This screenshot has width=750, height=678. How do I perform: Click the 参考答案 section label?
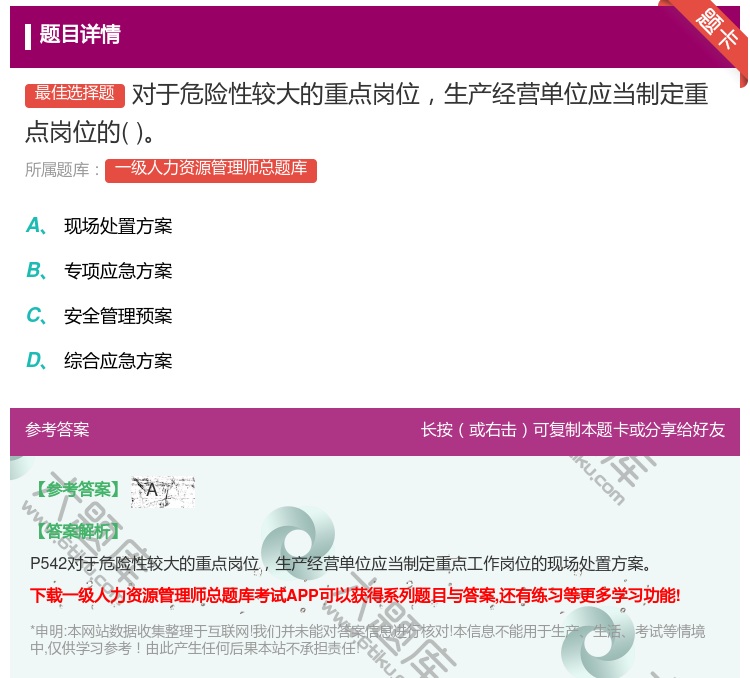[x=57, y=430]
